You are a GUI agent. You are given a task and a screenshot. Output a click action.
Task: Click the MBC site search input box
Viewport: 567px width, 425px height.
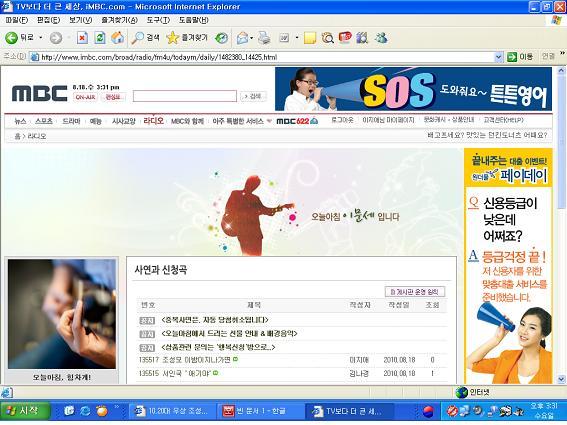coord(185,96)
